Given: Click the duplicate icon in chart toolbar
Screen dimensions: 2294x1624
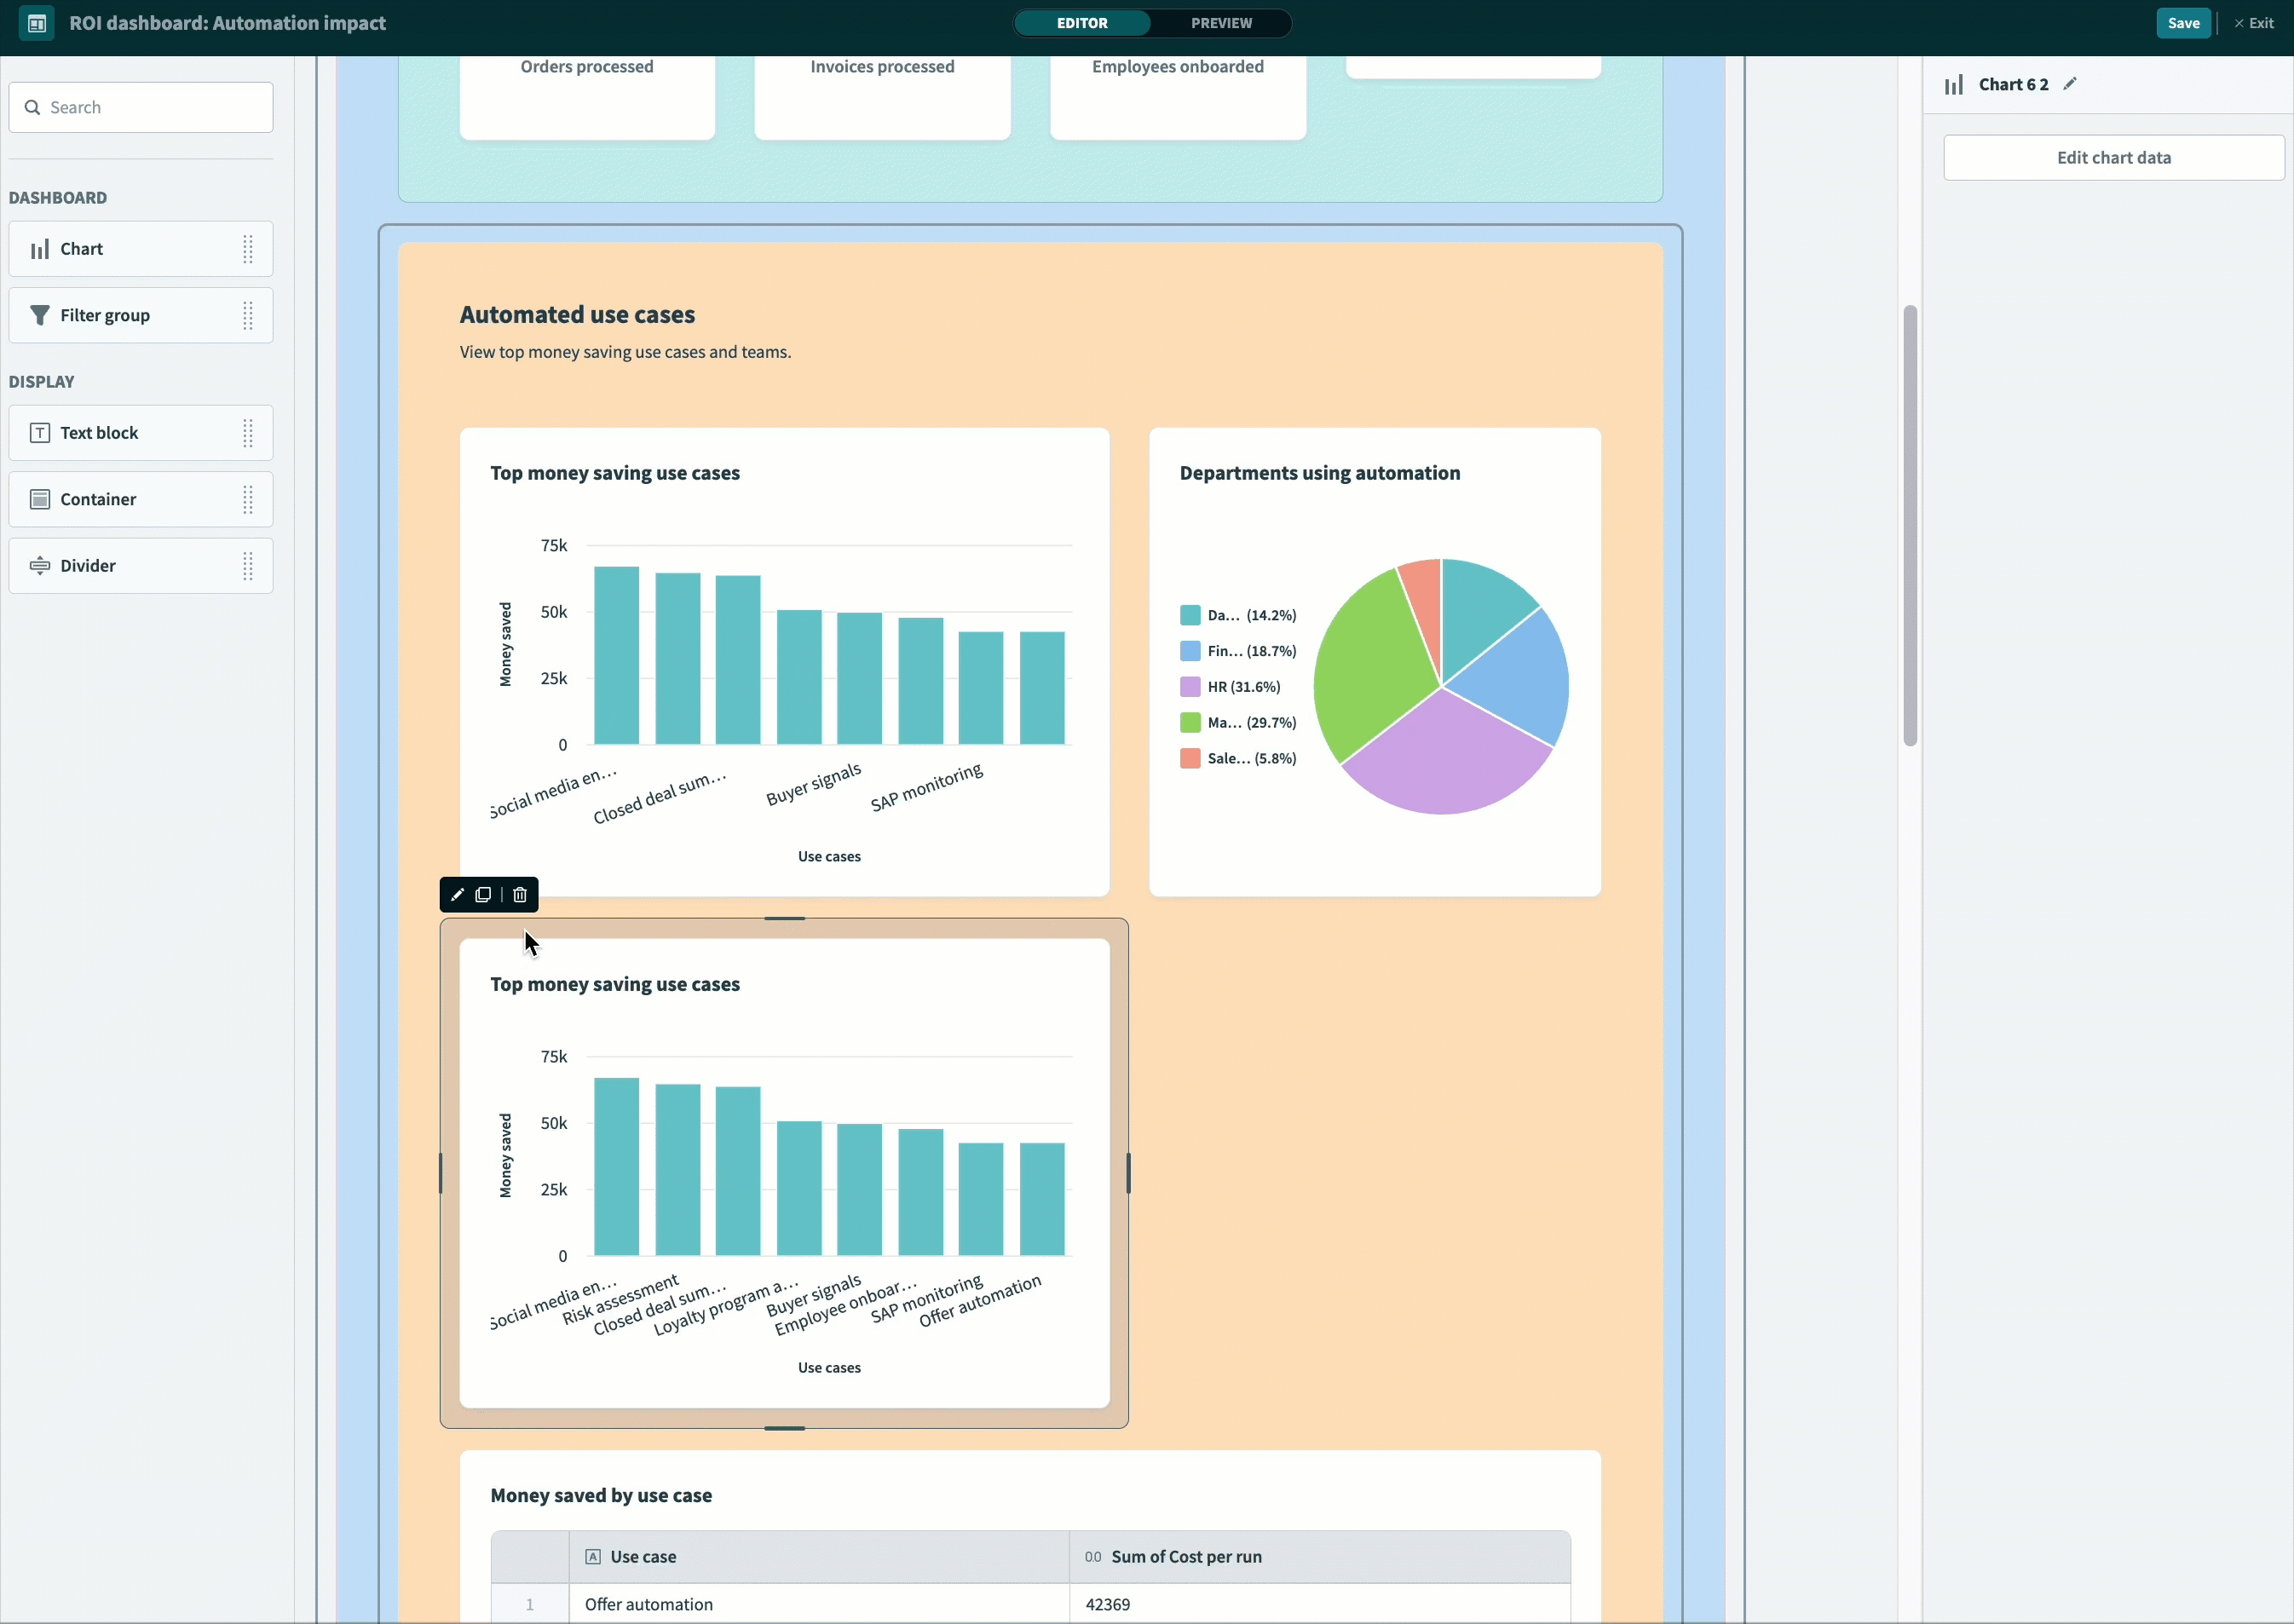Looking at the screenshot, I should click(484, 895).
